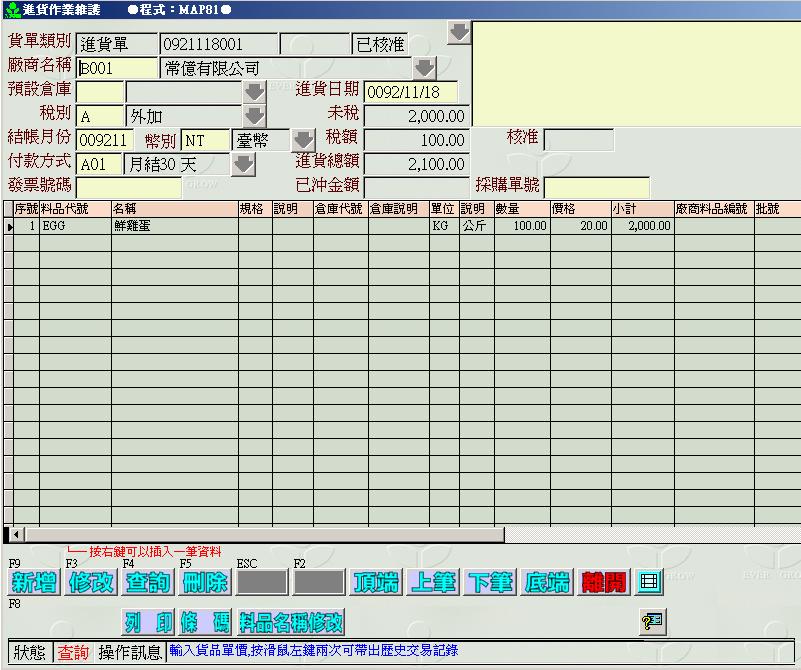The height and width of the screenshot is (670, 801).
Task: Click the 新增 (F9) add record button
Action: pos(33,583)
